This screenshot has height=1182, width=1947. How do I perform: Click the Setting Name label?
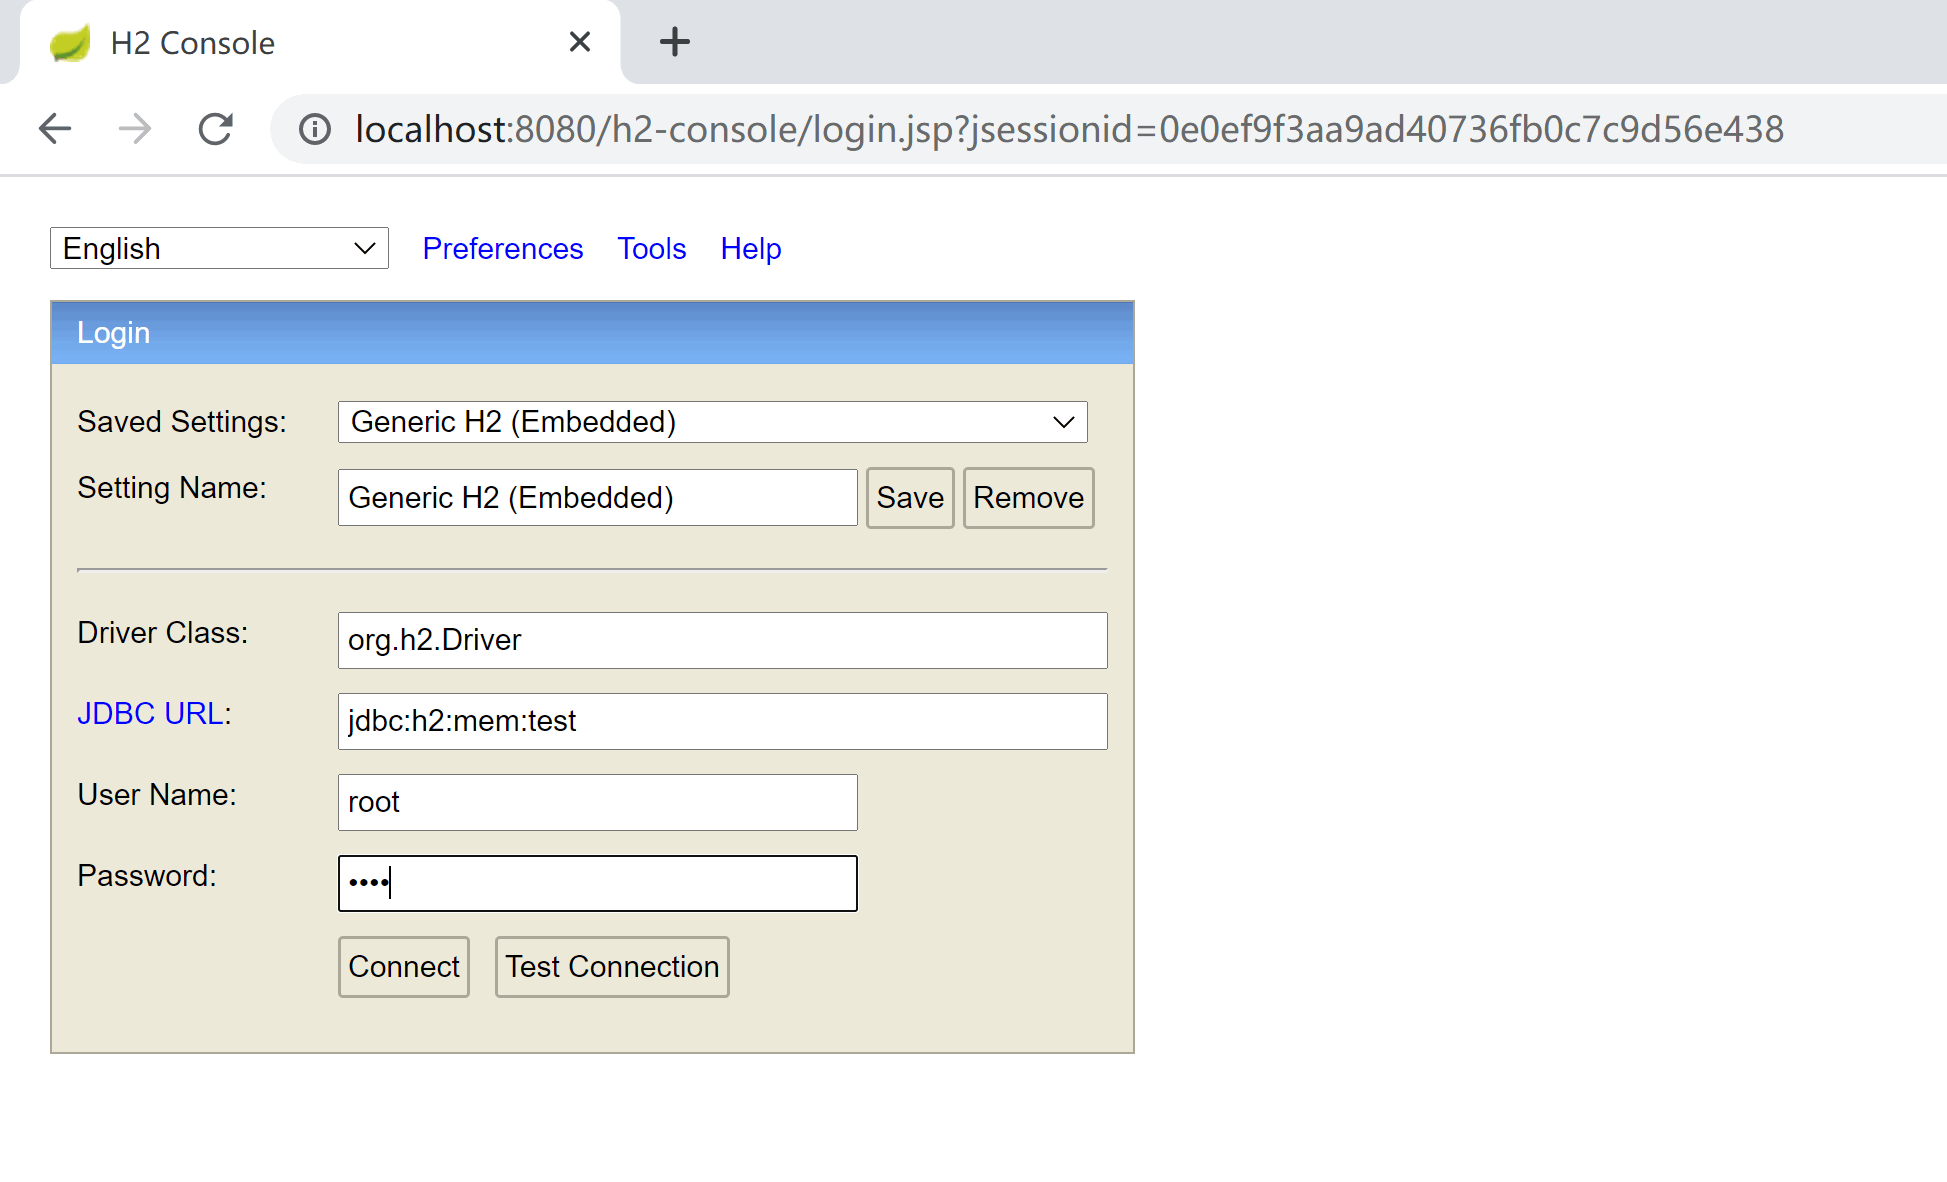pos(172,487)
